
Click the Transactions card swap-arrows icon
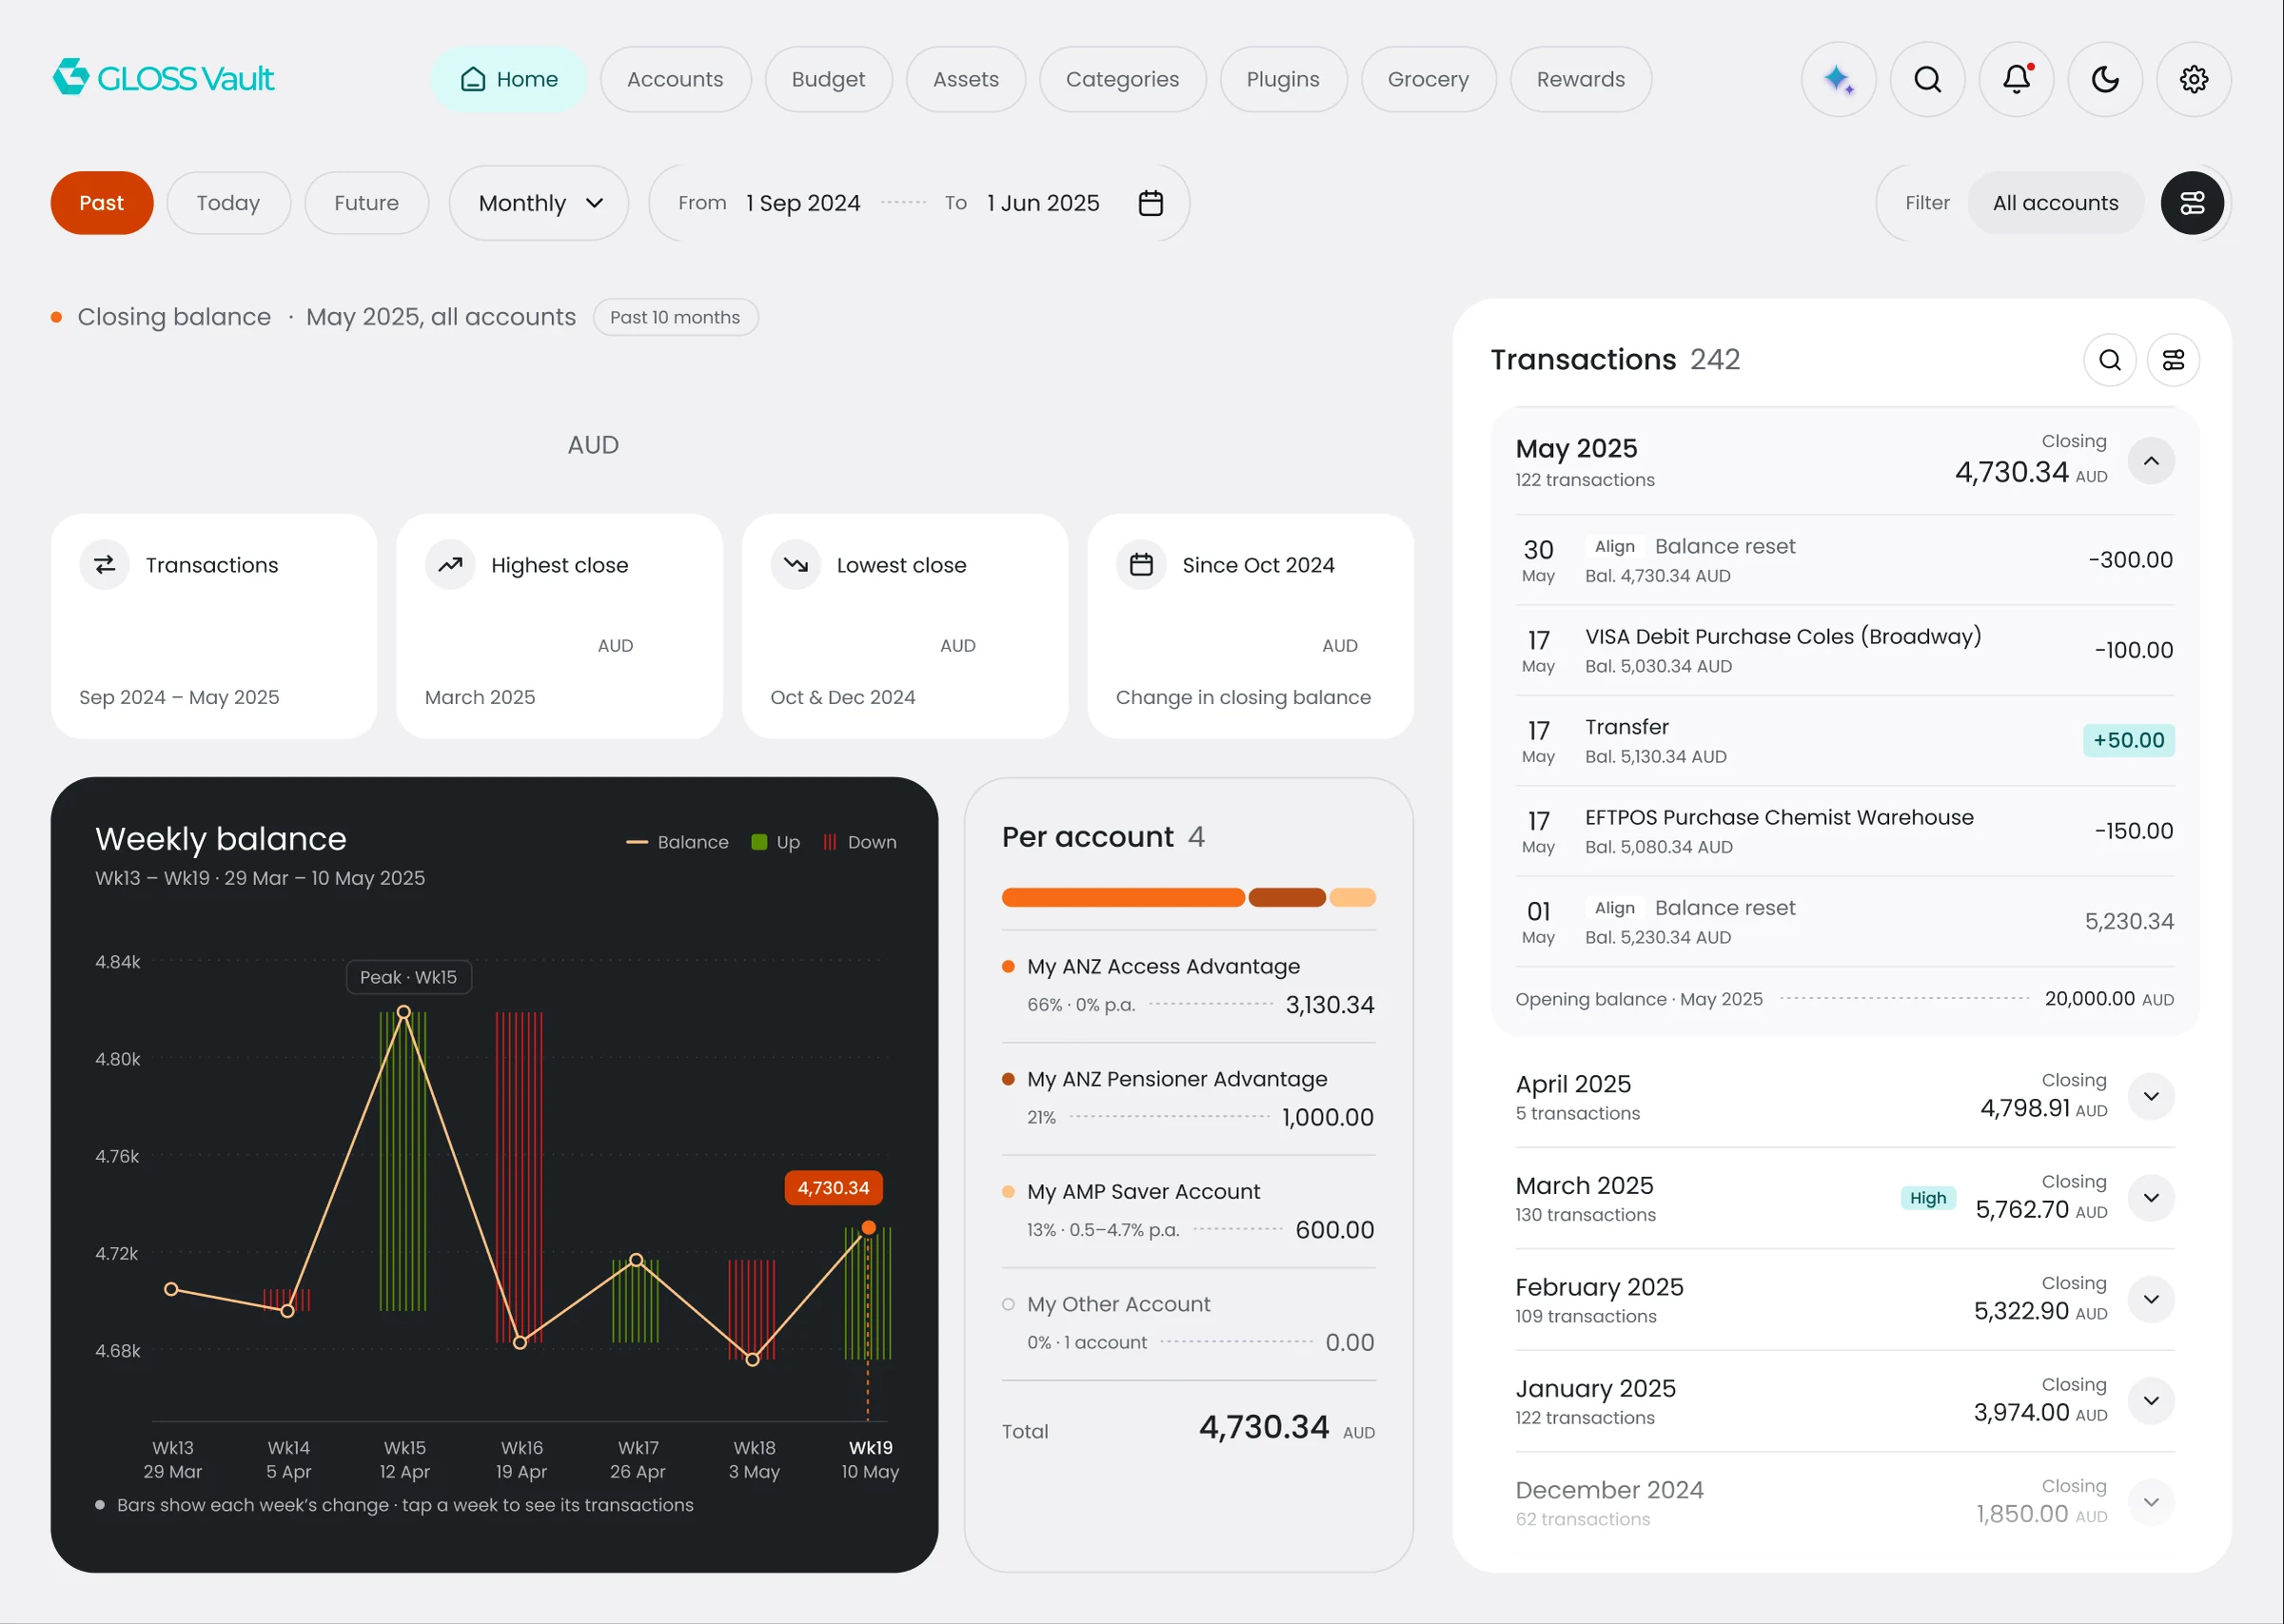pyautogui.click(x=105, y=565)
